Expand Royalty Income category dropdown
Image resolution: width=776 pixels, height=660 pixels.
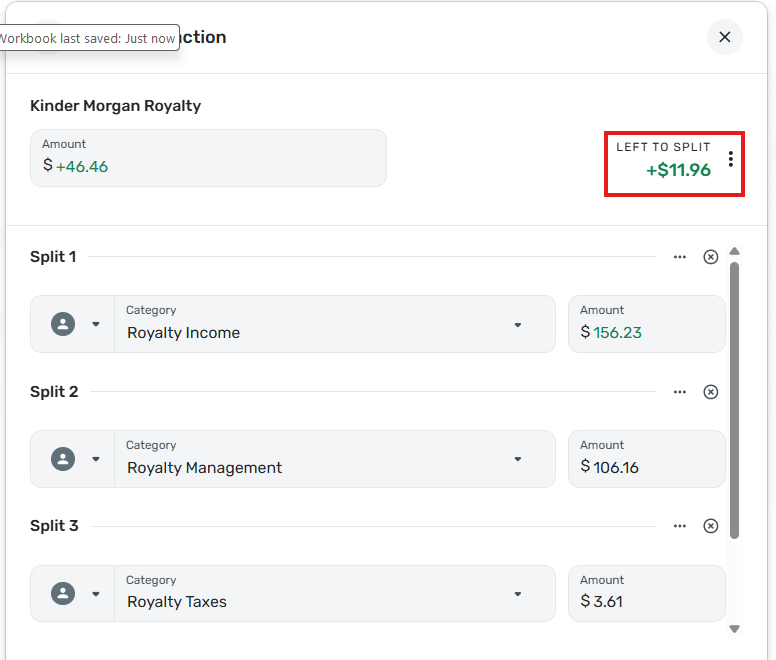pos(518,325)
